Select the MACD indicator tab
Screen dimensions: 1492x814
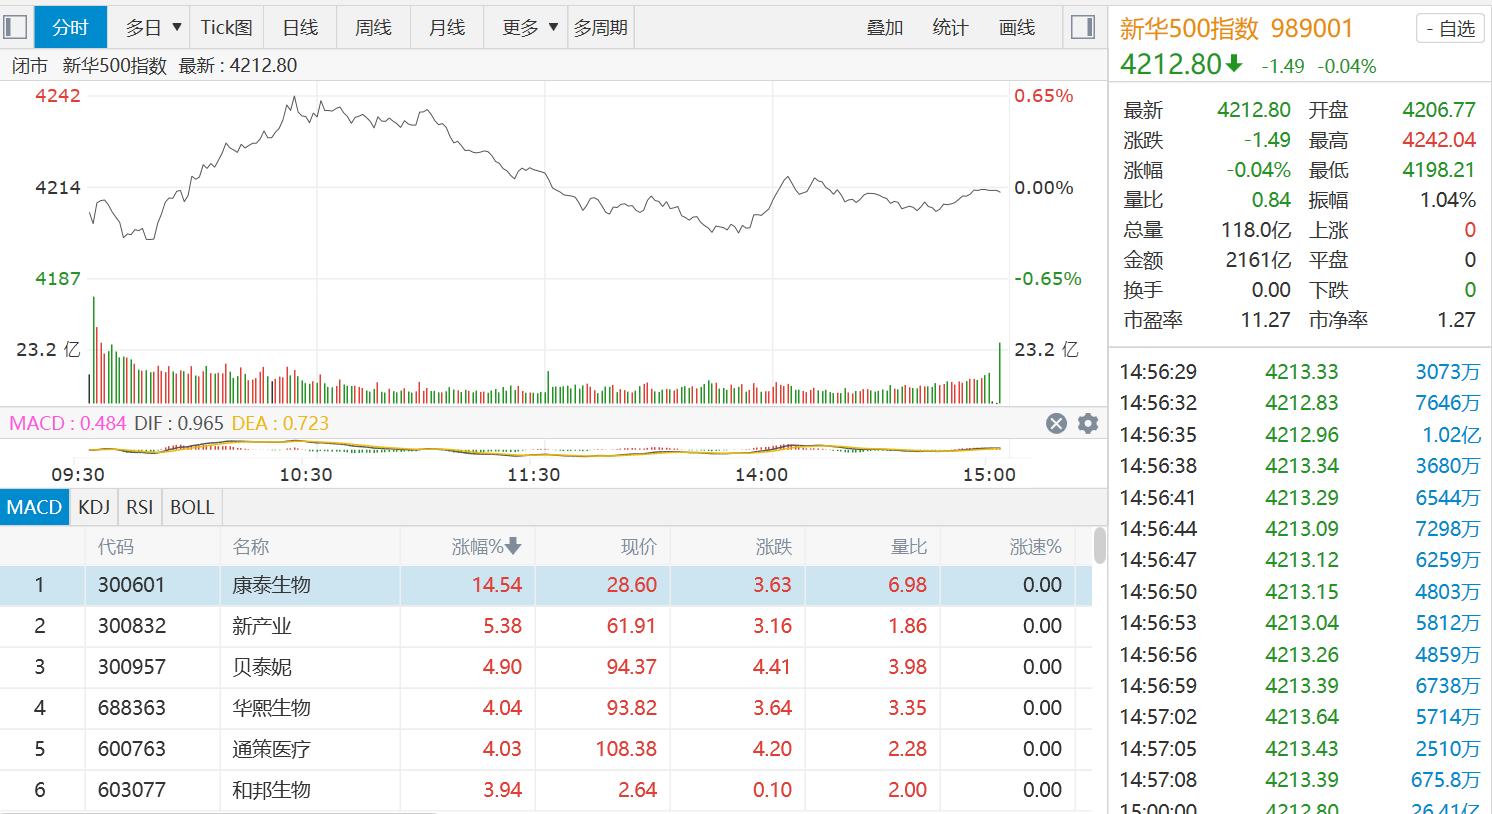coord(34,507)
